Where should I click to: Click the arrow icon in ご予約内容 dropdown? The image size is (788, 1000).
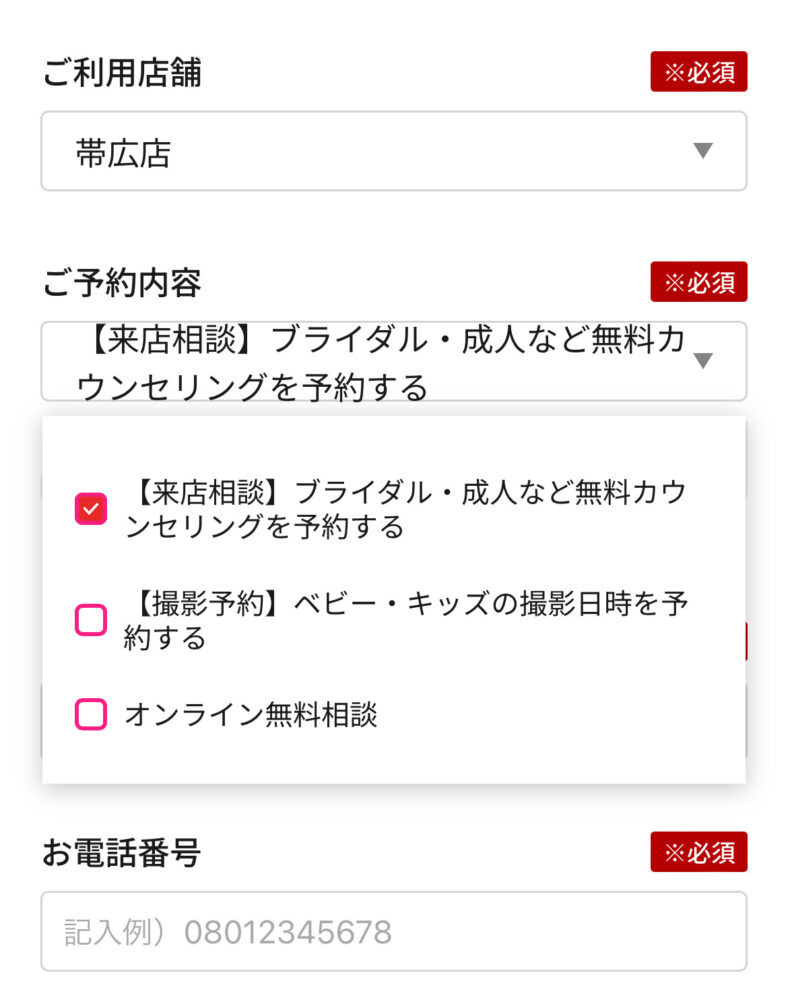click(703, 360)
